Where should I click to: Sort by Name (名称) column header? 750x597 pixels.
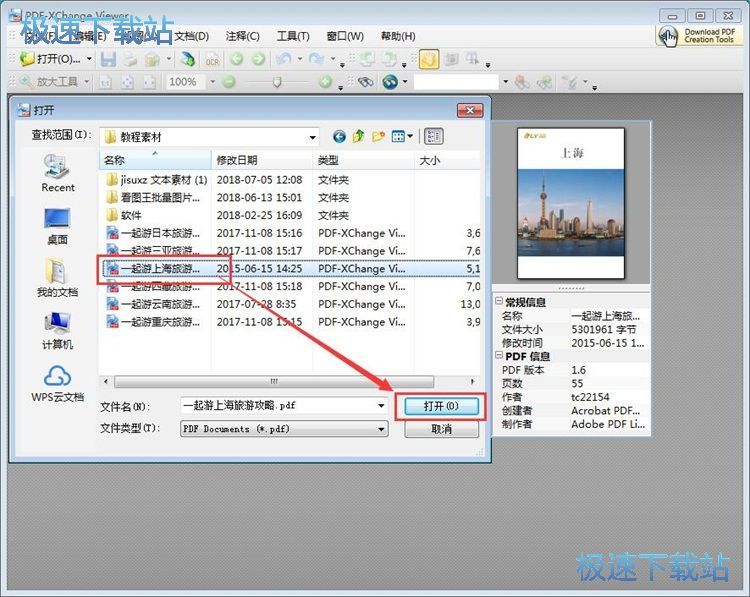[155, 160]
